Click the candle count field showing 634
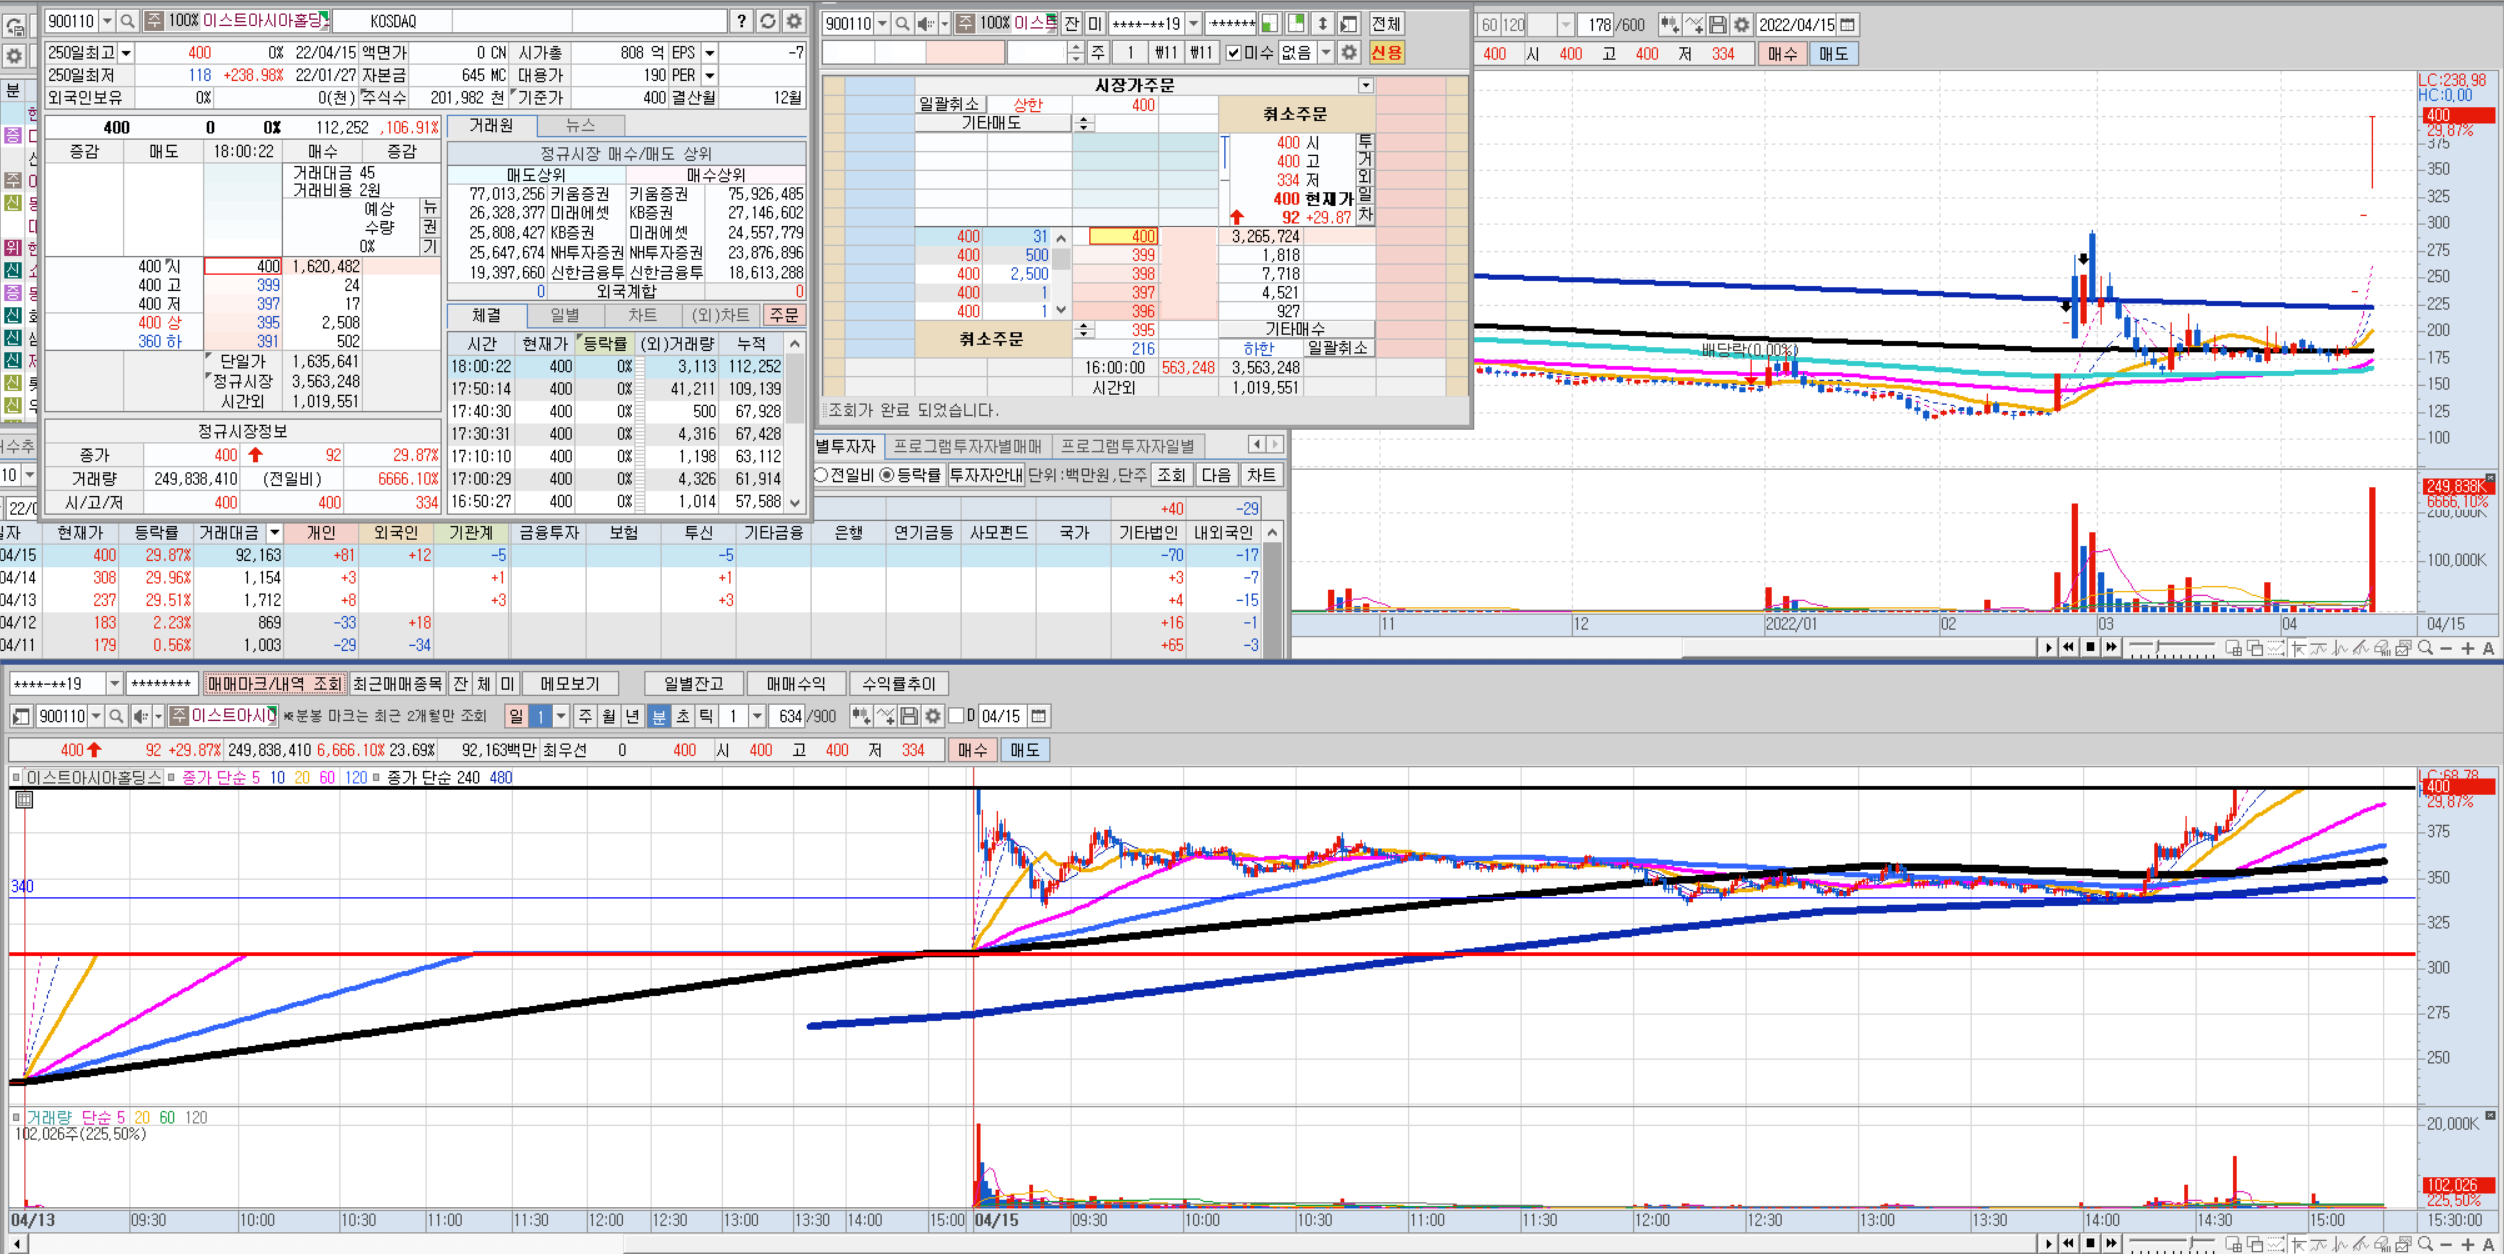2504x1254 pixels. (789, 716)
